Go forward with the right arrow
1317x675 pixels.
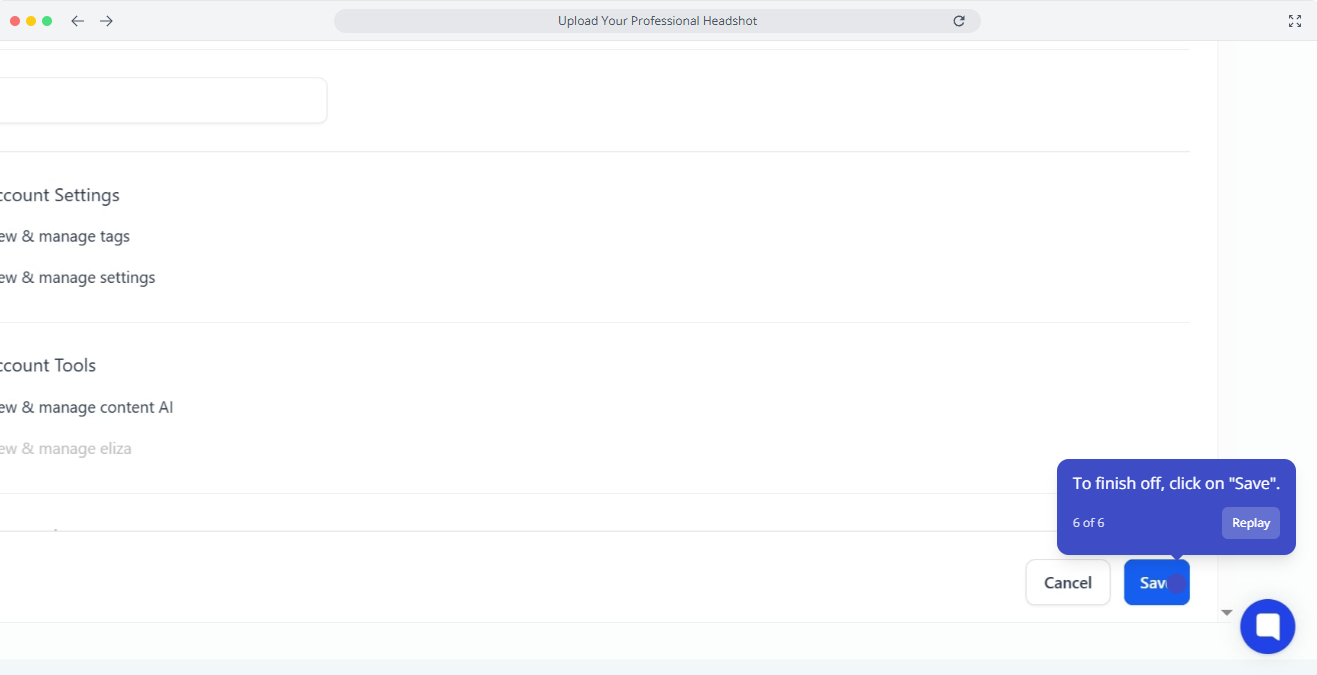[106, 21]
